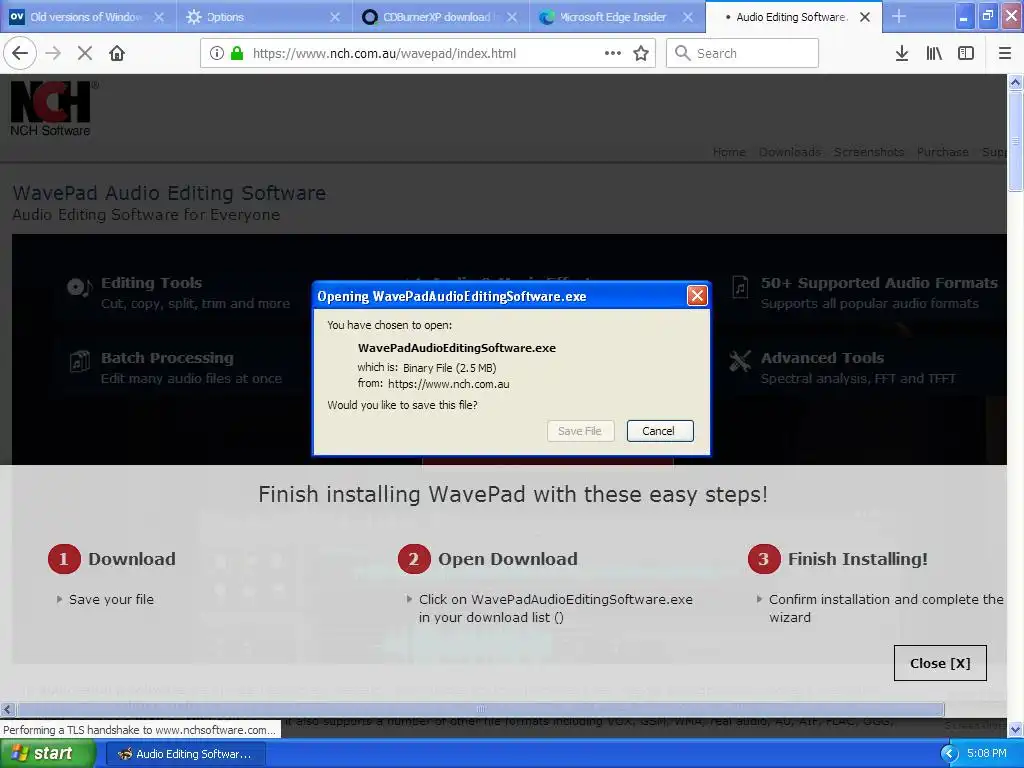Click Save File in the download dialog

pos(580,431)
